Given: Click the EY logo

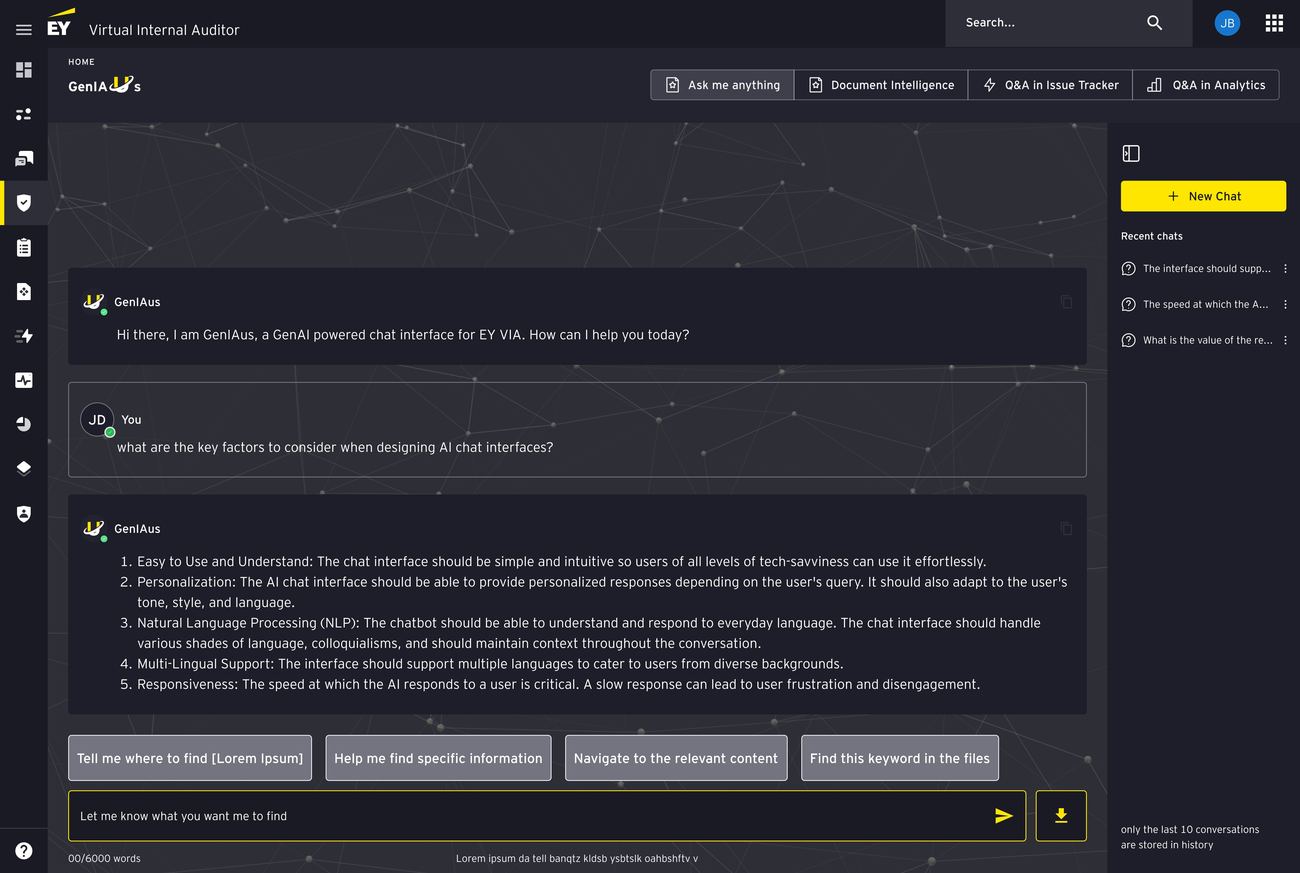Looking at the screenshot, I should [x=60, y=24].
